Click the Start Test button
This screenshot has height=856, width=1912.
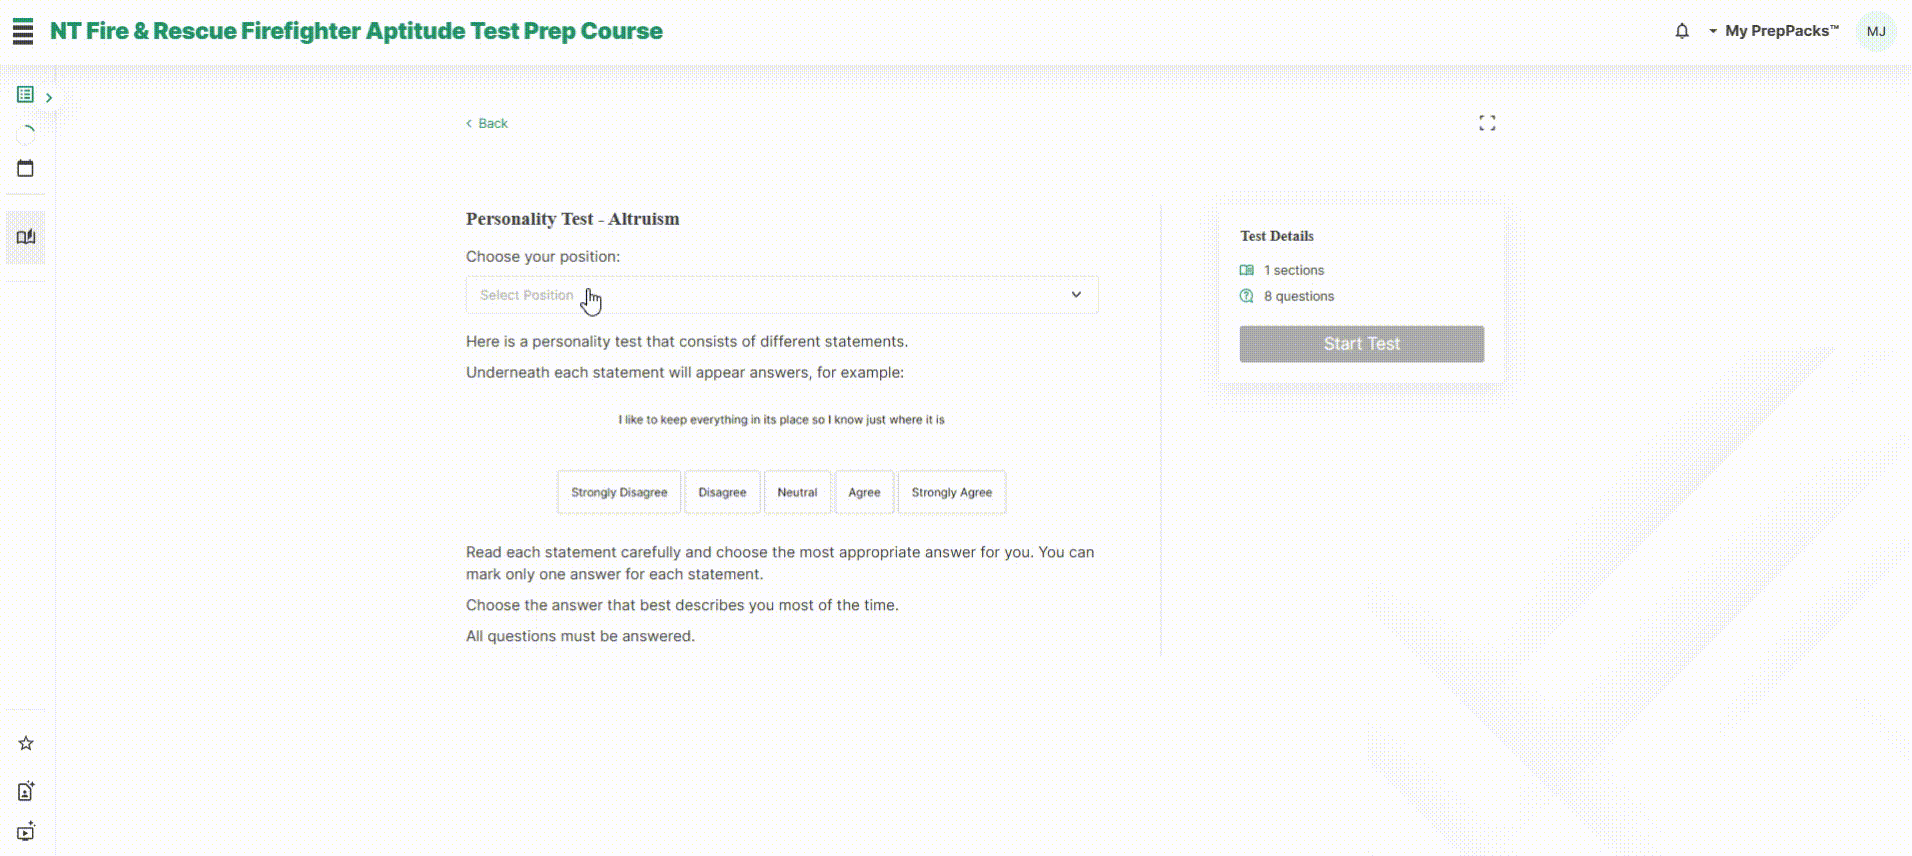click(x=1362, y=344)
